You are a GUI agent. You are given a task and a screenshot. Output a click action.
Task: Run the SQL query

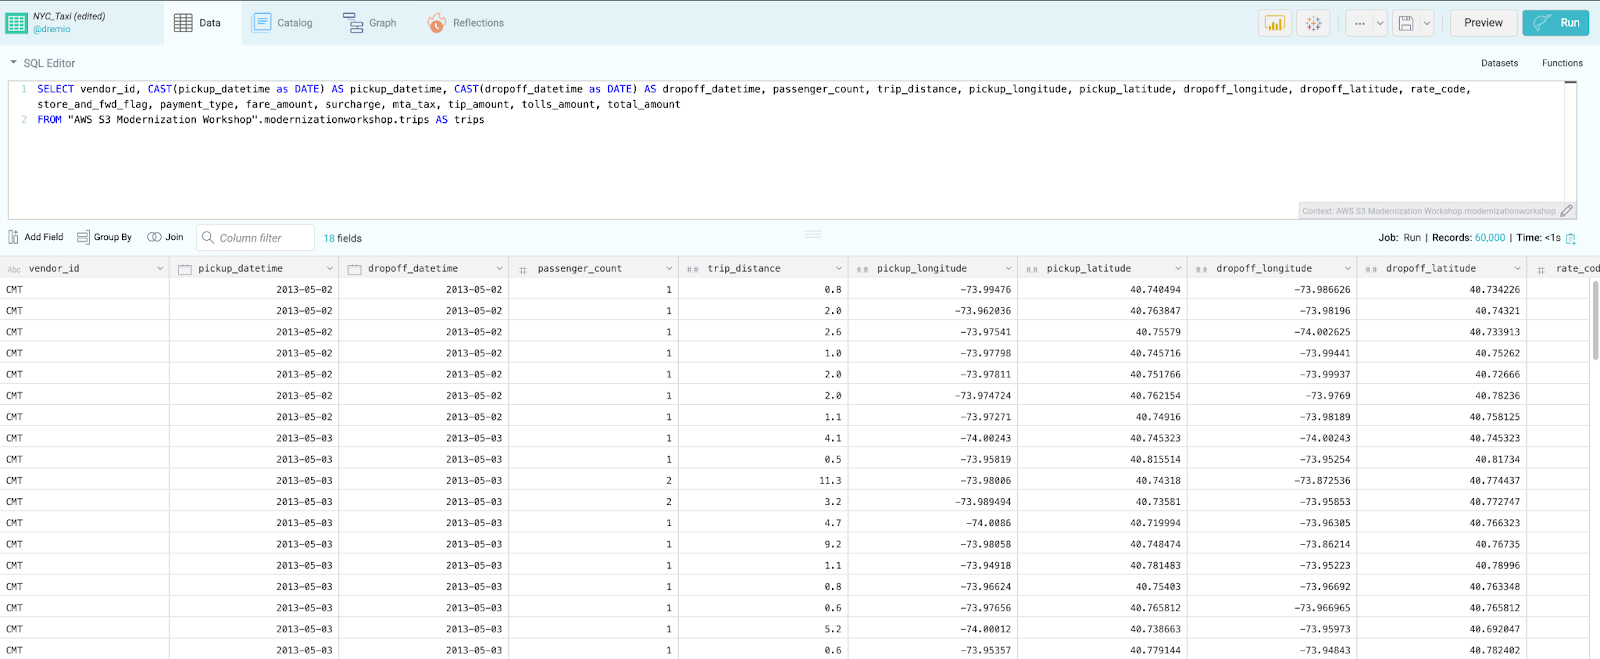[x=1556, y=23]
